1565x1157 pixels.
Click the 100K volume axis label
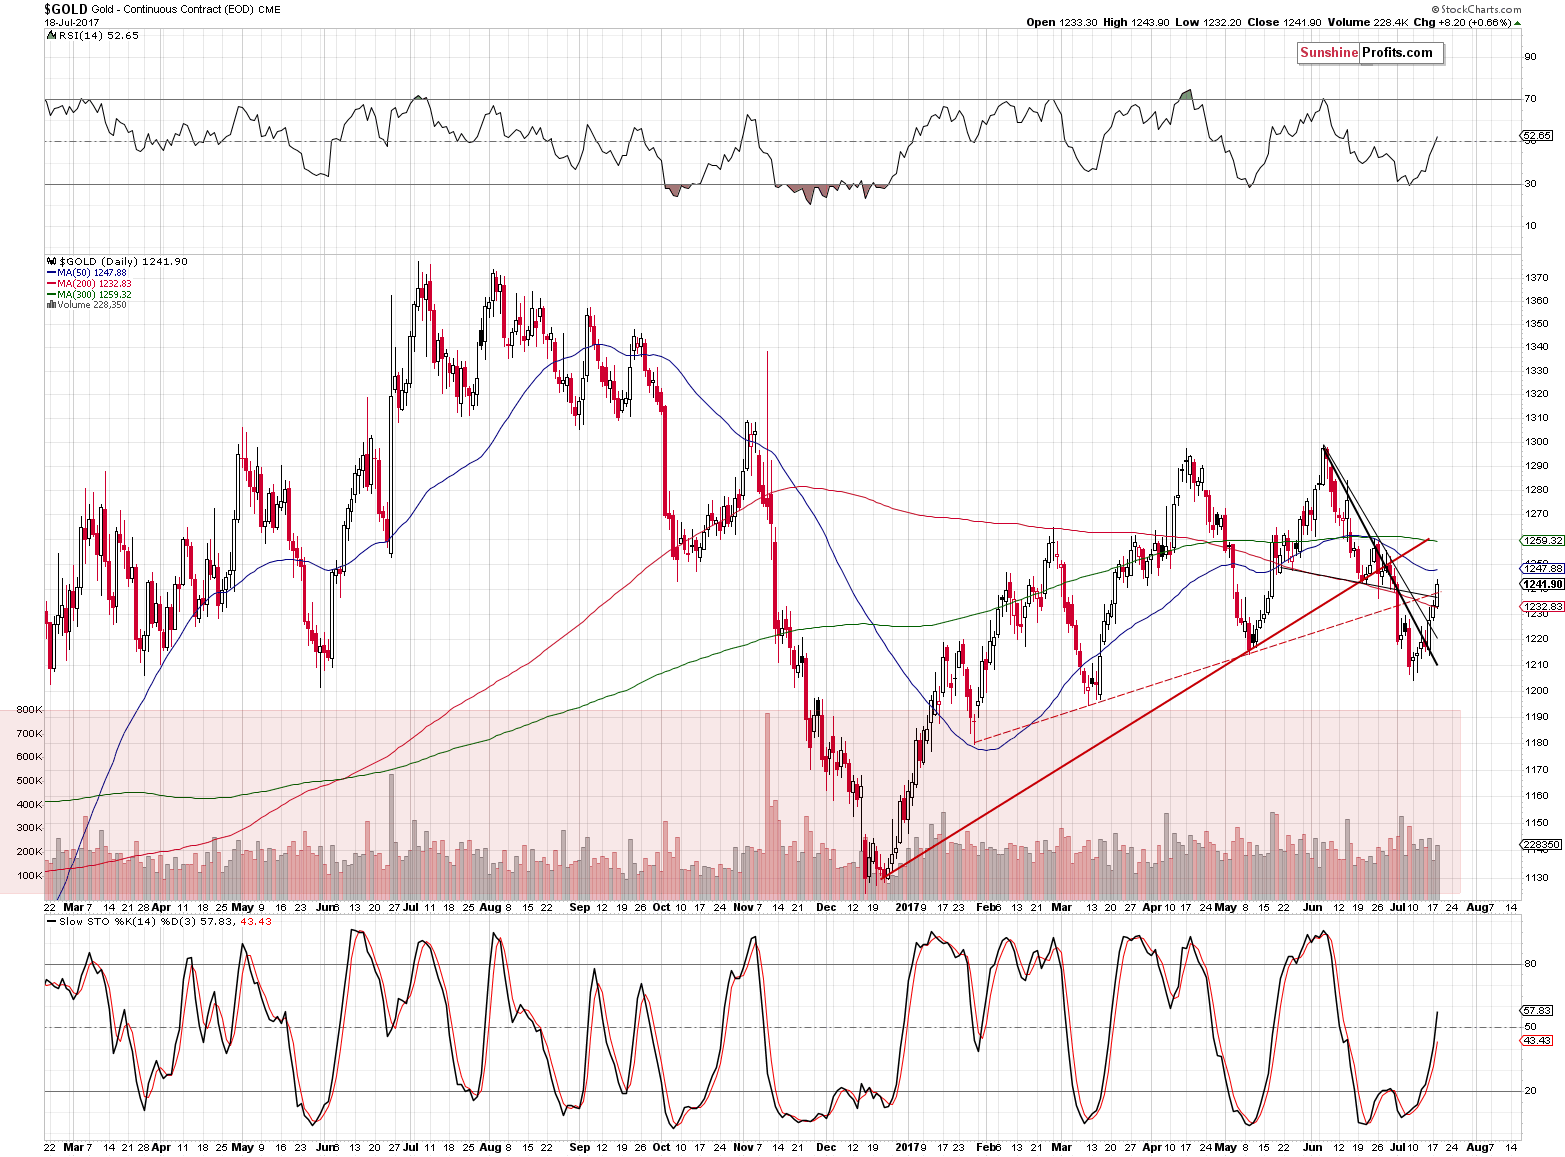29,876
